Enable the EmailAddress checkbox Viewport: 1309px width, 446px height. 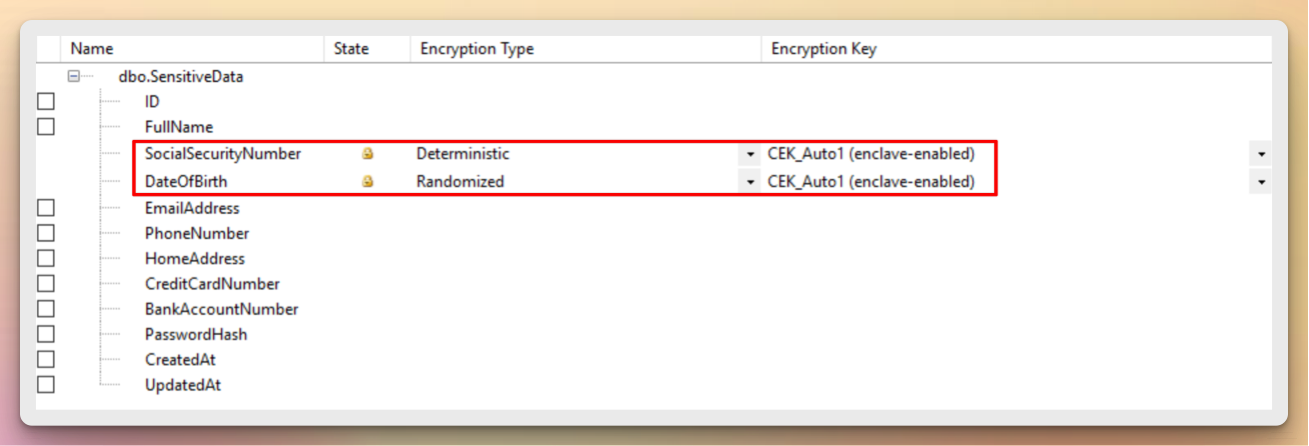click(x=45, y=208)
